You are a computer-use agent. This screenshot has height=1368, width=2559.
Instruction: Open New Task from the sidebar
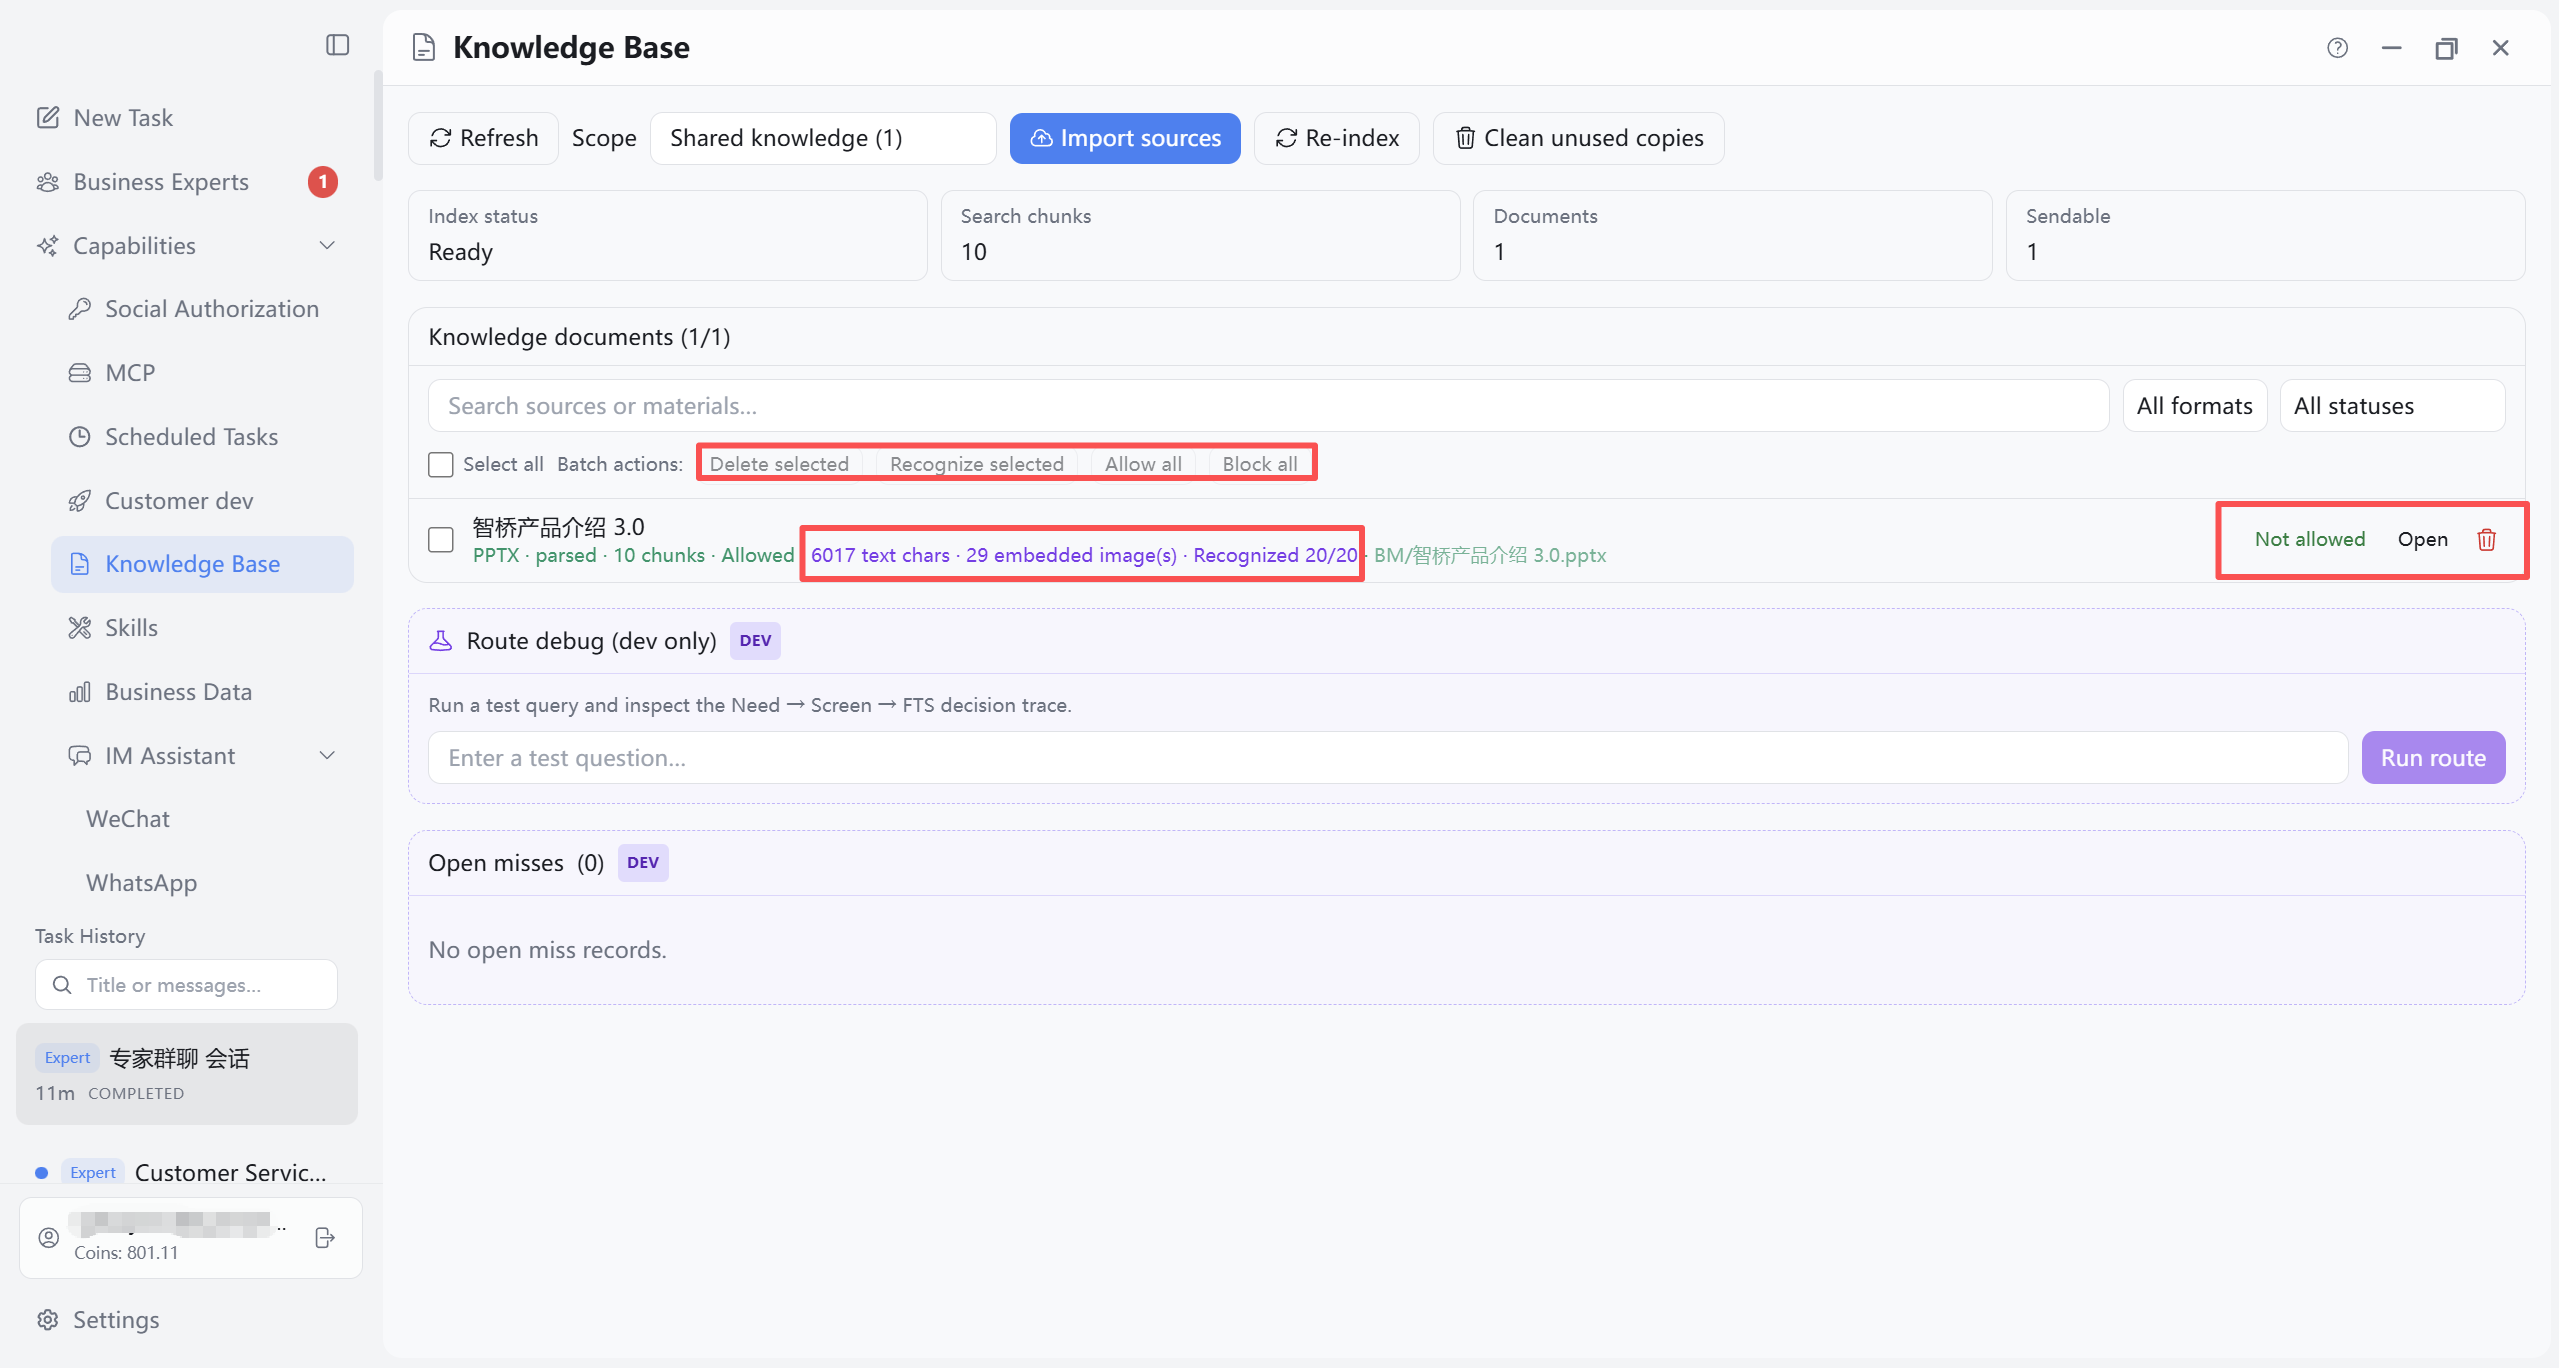[x=123, y=118]
